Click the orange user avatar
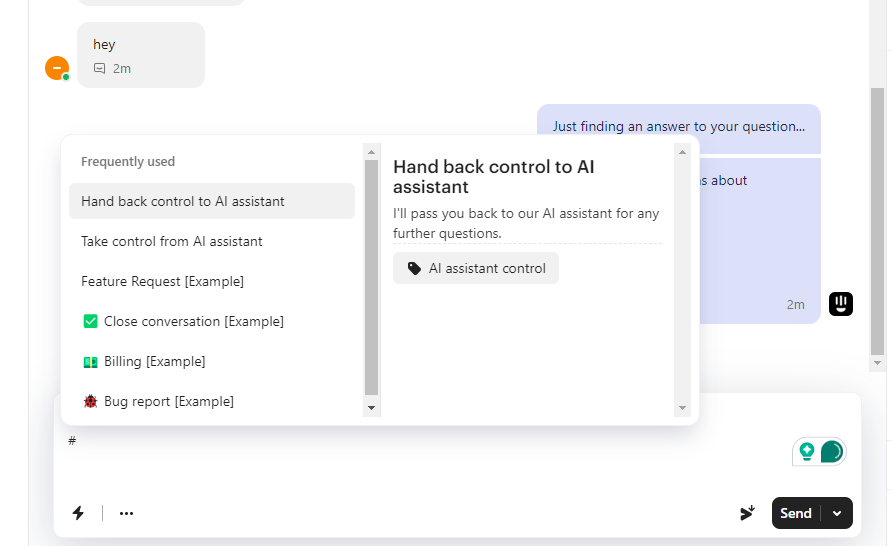 [57, 68]
